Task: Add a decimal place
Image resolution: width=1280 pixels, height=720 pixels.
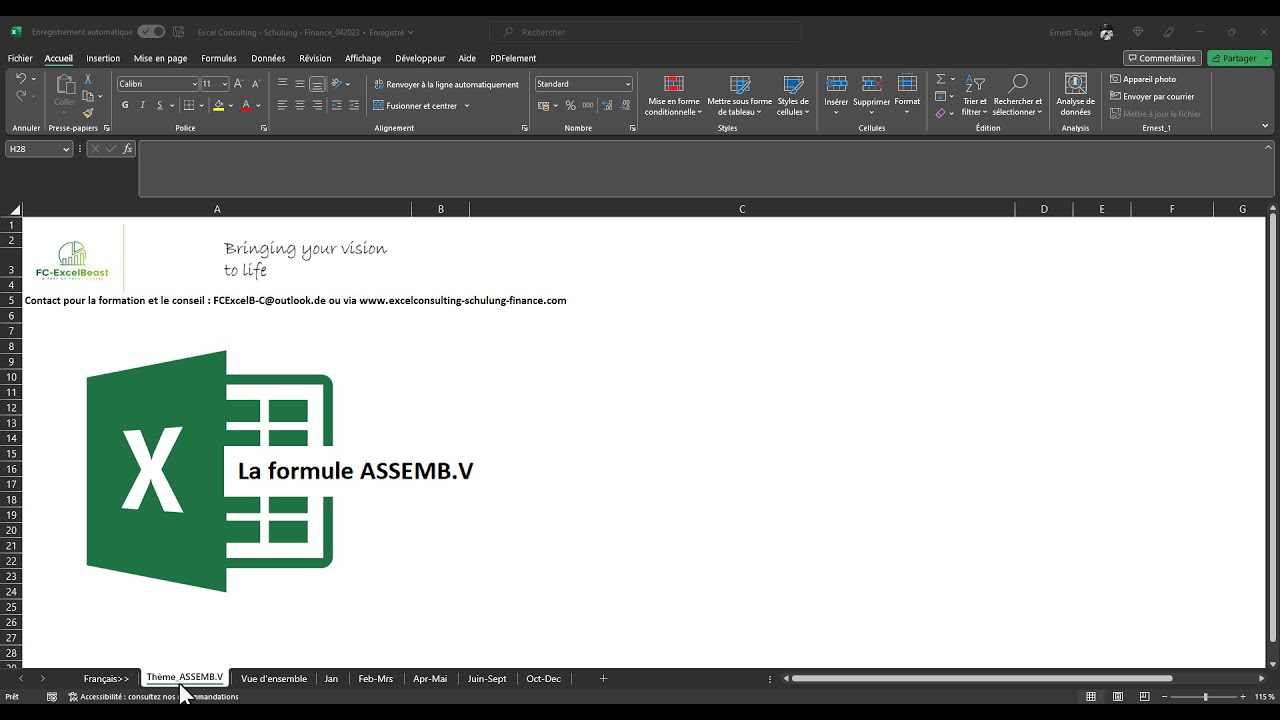Action: tap(606, 105)
